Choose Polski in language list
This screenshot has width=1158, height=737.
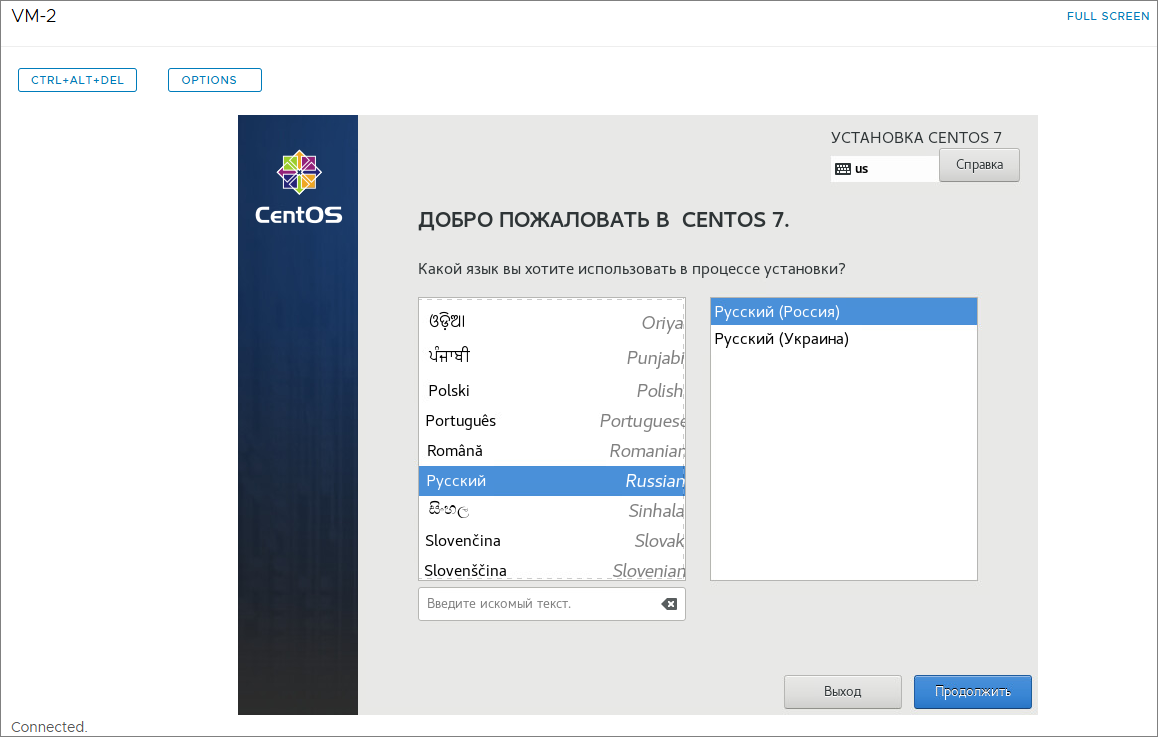point(552,391)
